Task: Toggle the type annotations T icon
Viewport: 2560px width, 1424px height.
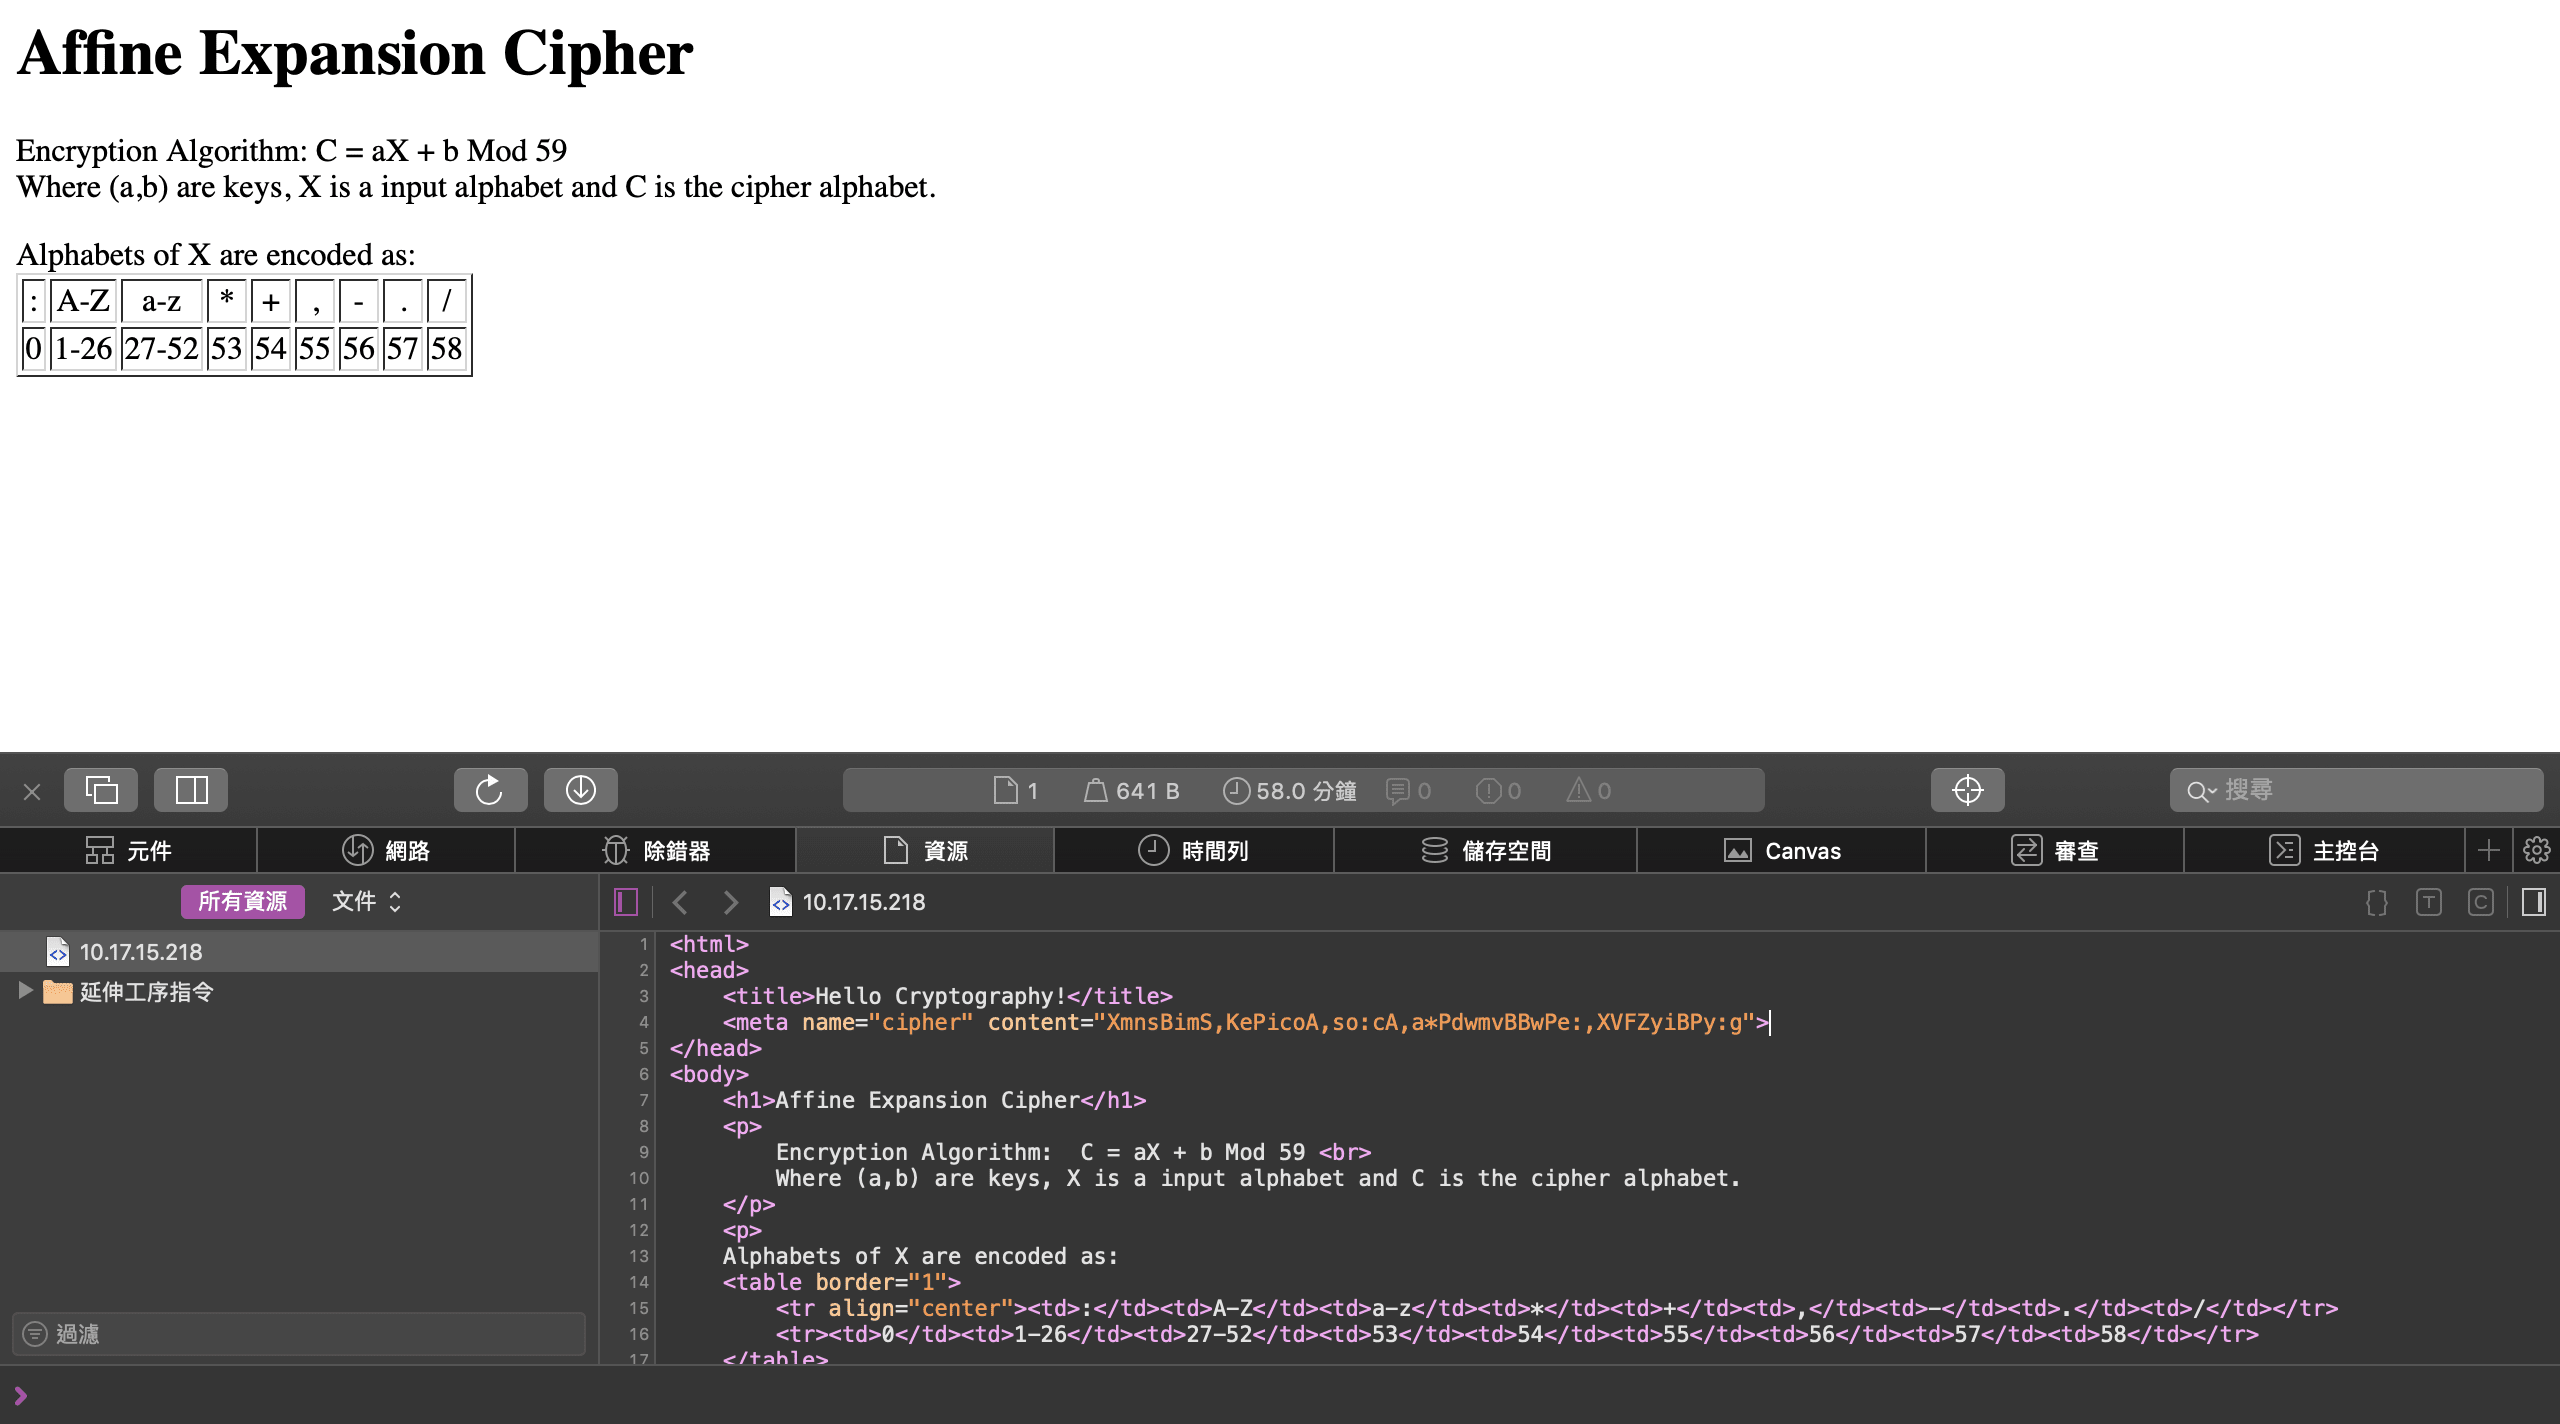Action: [2429, 902]
